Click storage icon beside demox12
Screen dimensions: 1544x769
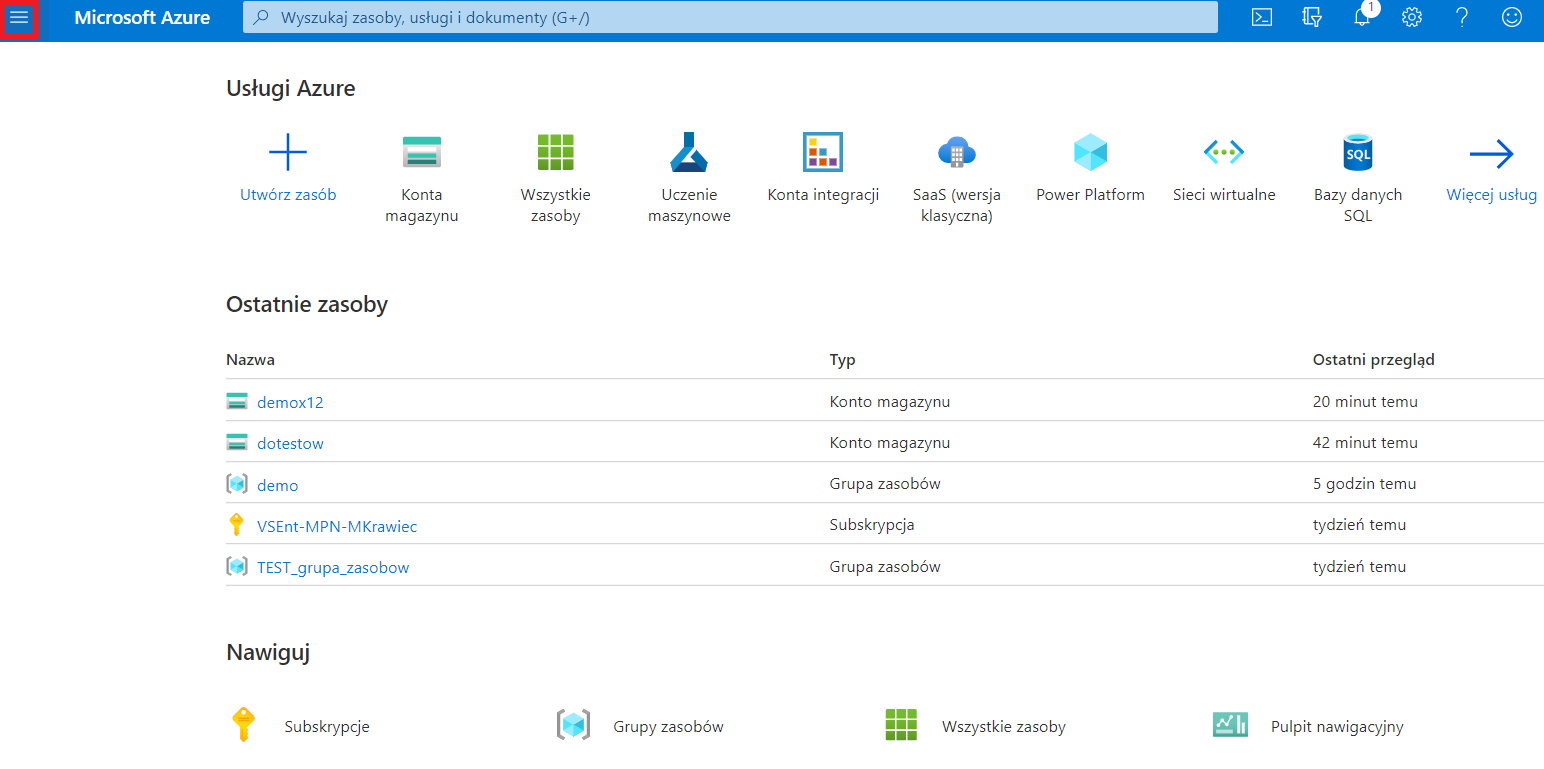point(237,401)
